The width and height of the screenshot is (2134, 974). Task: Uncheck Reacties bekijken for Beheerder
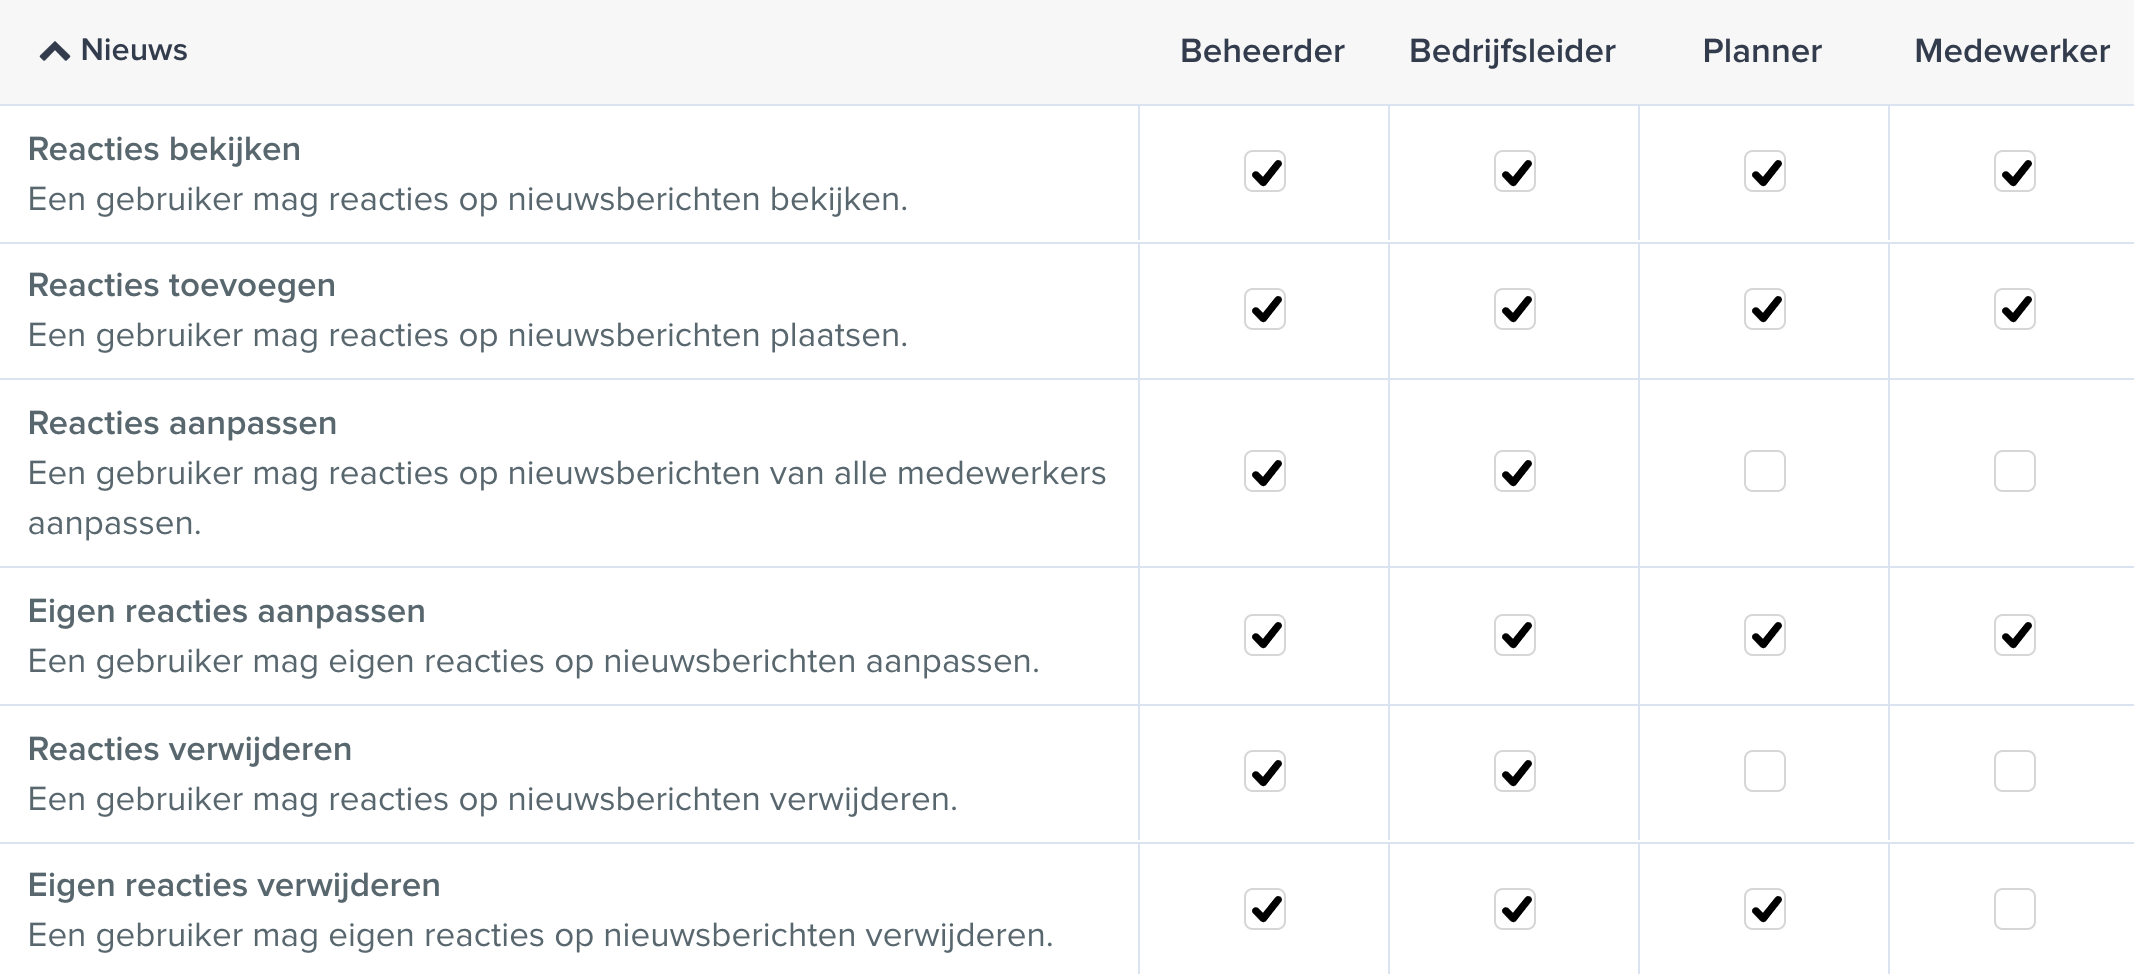[1264, 172]
